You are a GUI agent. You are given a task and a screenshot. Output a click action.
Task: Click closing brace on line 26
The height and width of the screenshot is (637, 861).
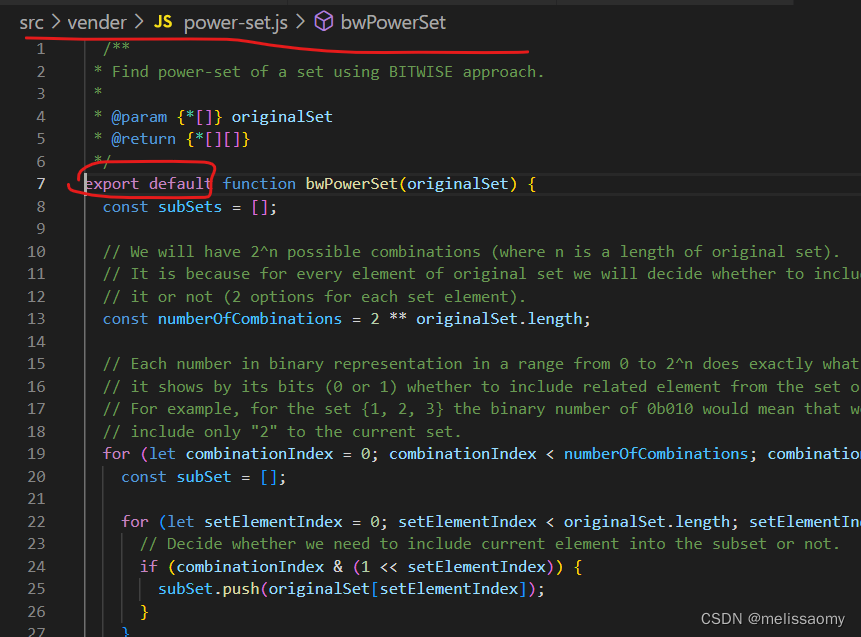coord(144,611)
